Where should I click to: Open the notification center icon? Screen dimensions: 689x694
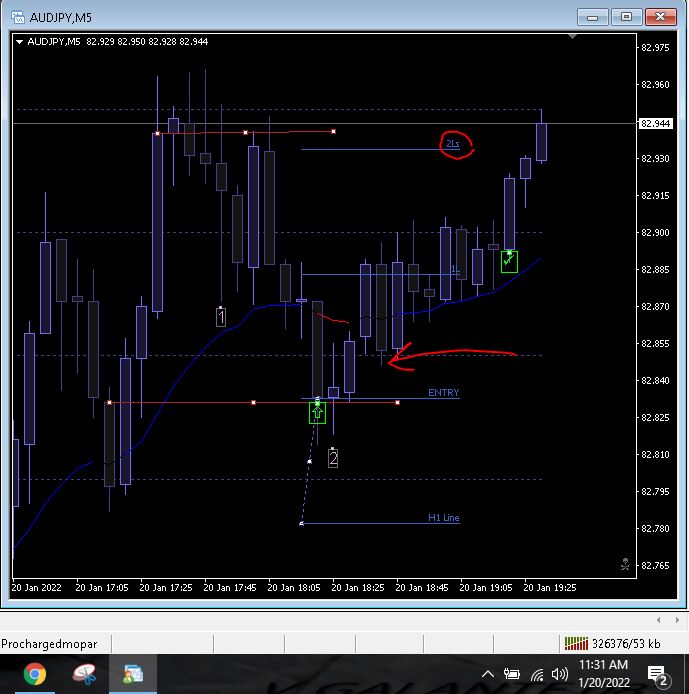(x=658, y=675)
